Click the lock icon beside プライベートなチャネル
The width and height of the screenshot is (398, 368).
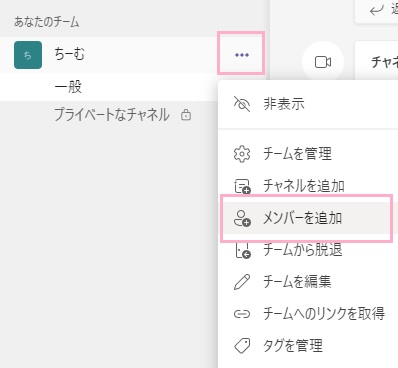click(186, 115)
